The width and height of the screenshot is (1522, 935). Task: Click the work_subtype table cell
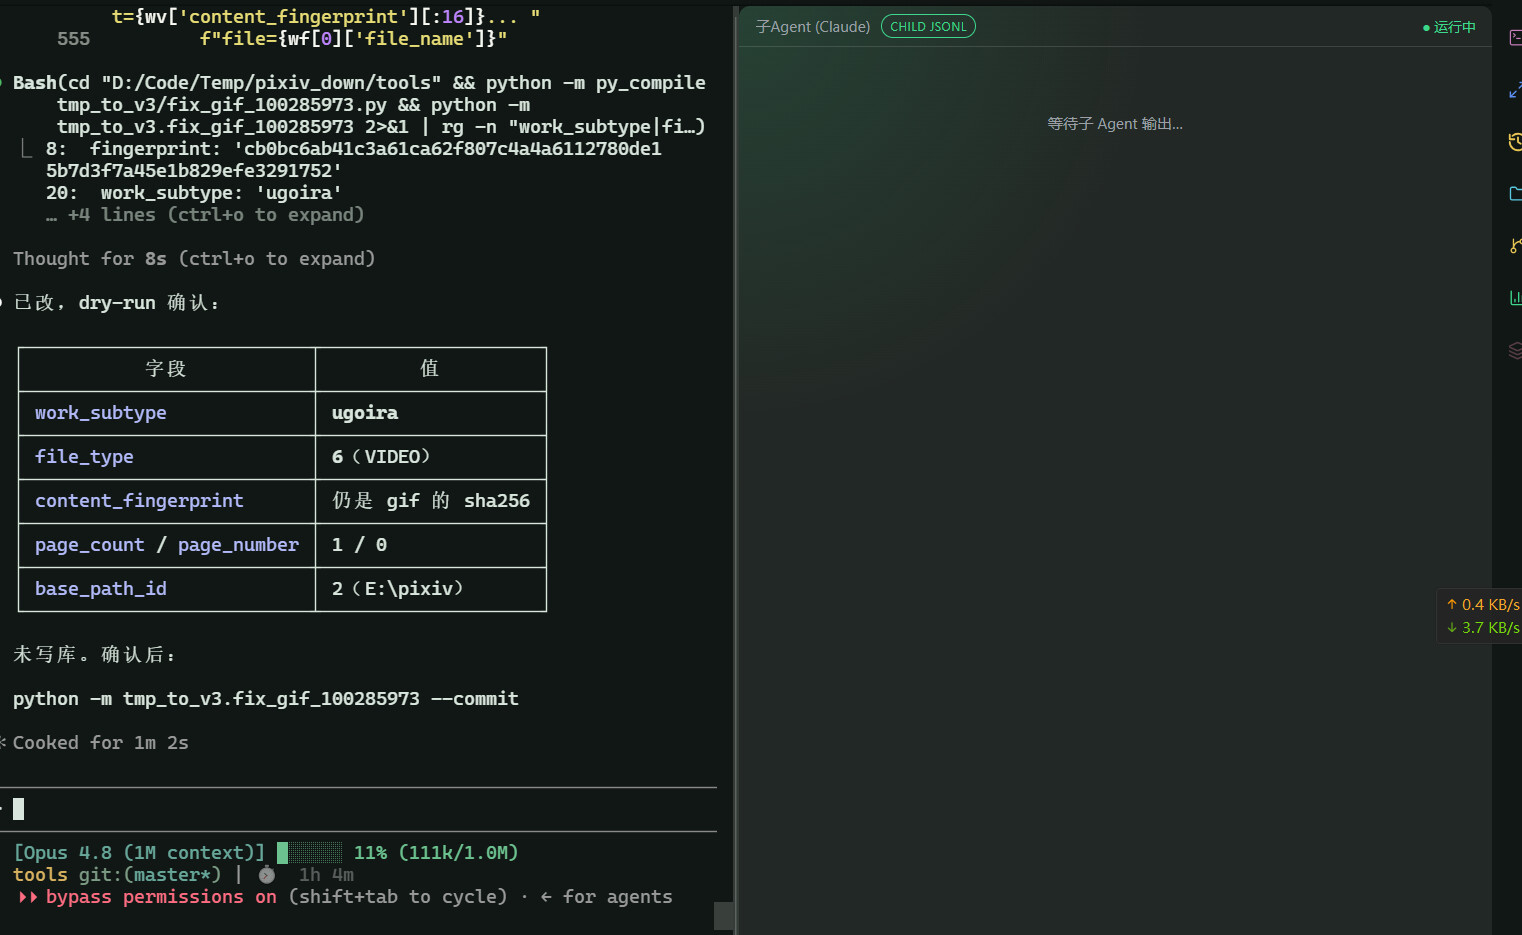[167, 413]
